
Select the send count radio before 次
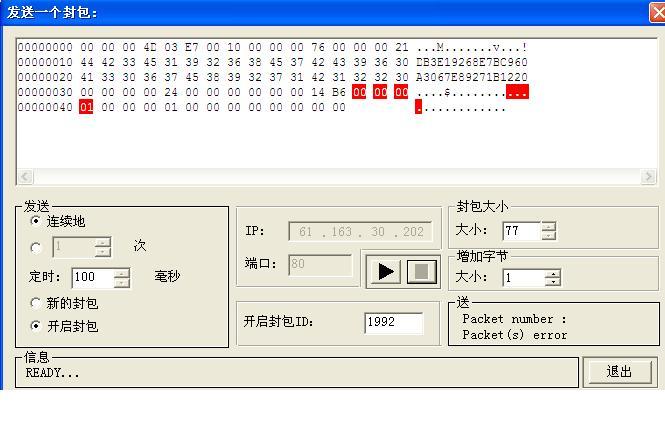[x=36, y=248]
